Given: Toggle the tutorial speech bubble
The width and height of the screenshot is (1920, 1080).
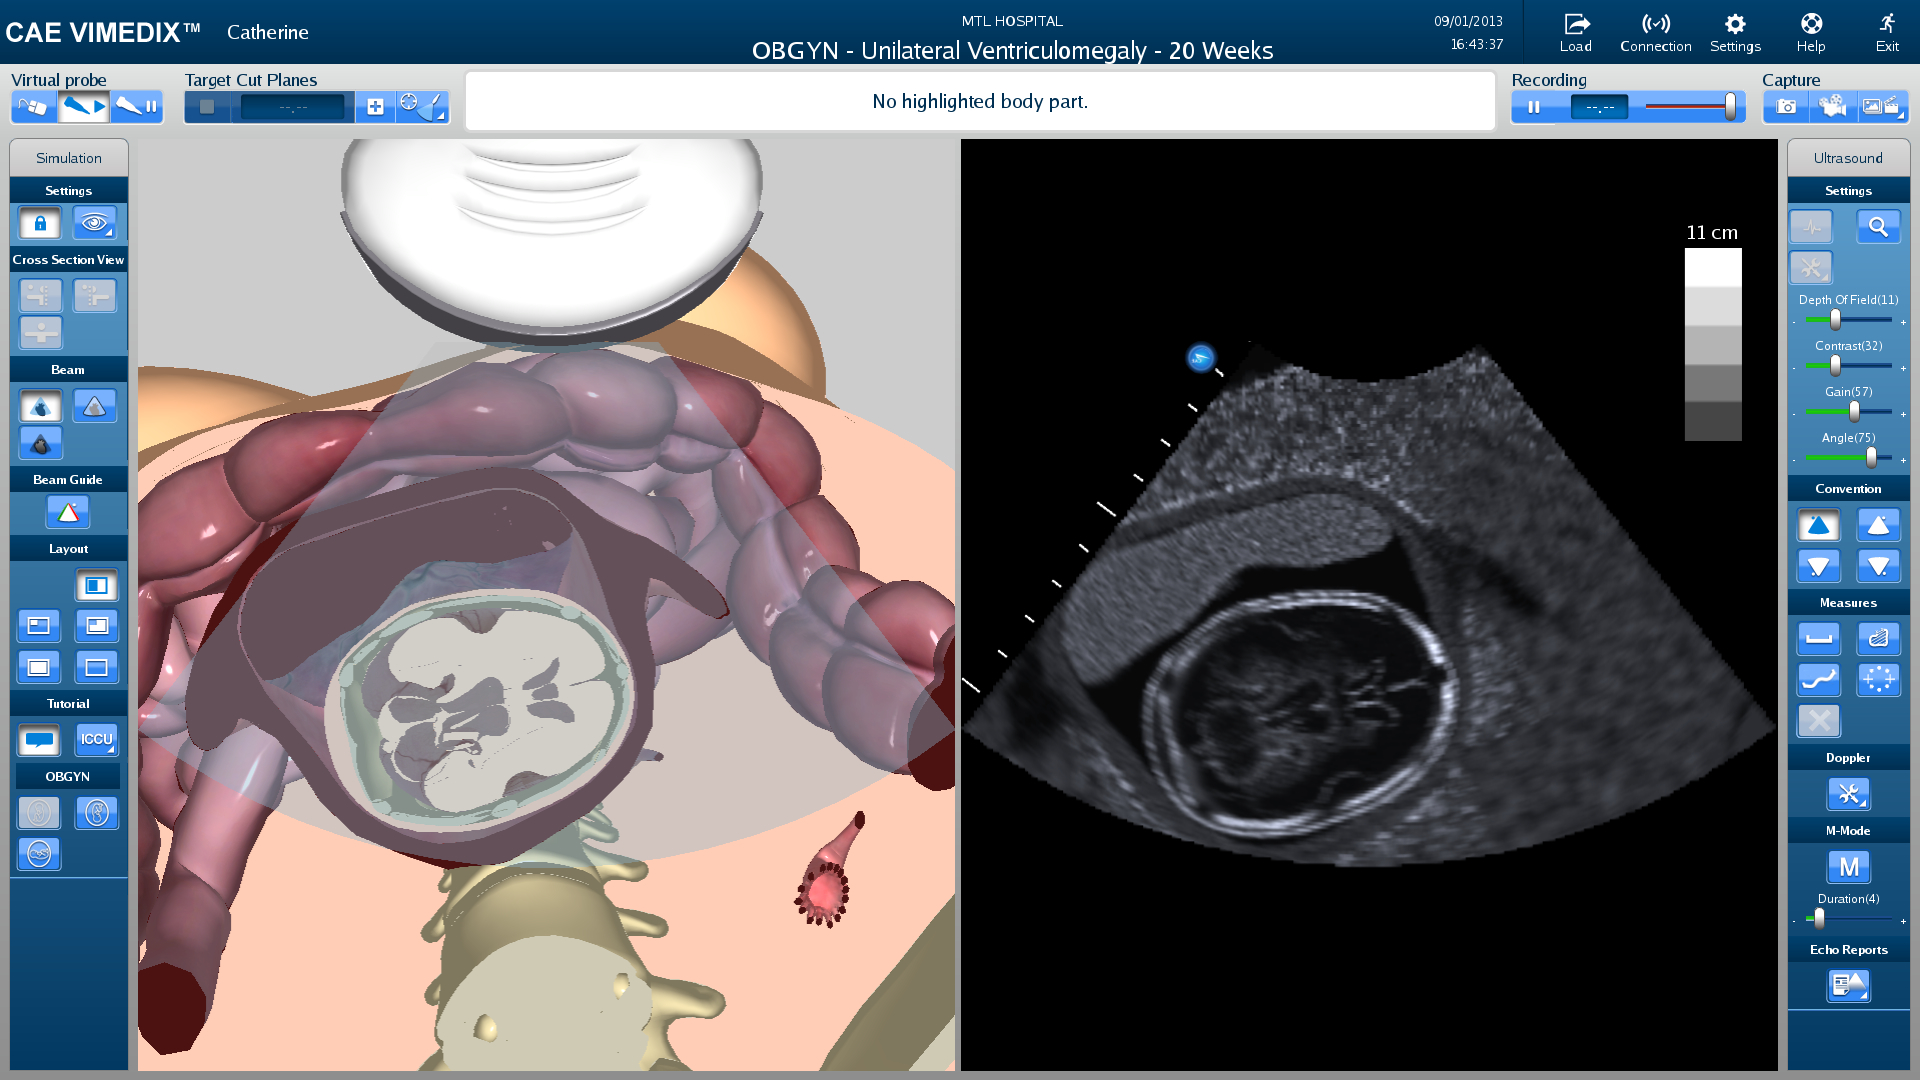Looking at the screenshot, I should click(39, 740).
